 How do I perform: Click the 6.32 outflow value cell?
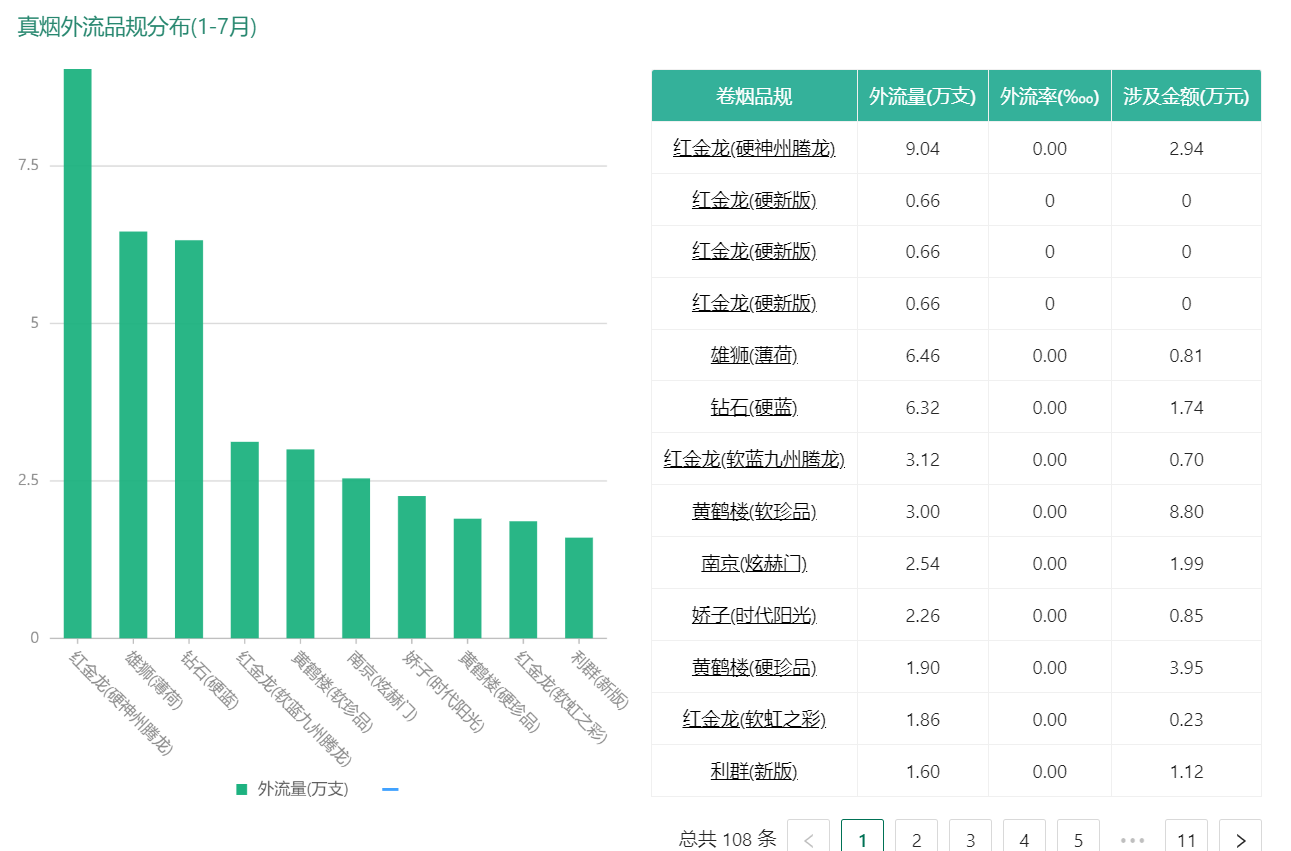(922, 407)
